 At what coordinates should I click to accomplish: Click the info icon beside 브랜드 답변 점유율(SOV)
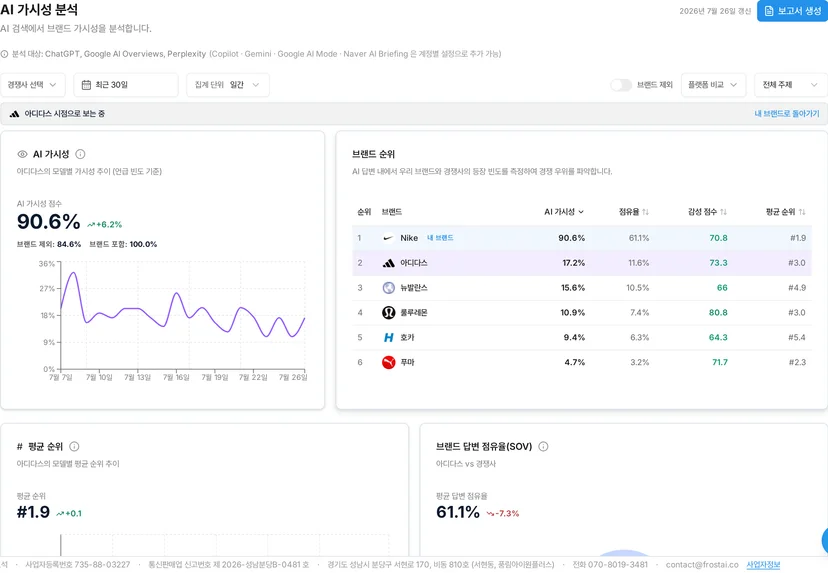tap(543, 447)
